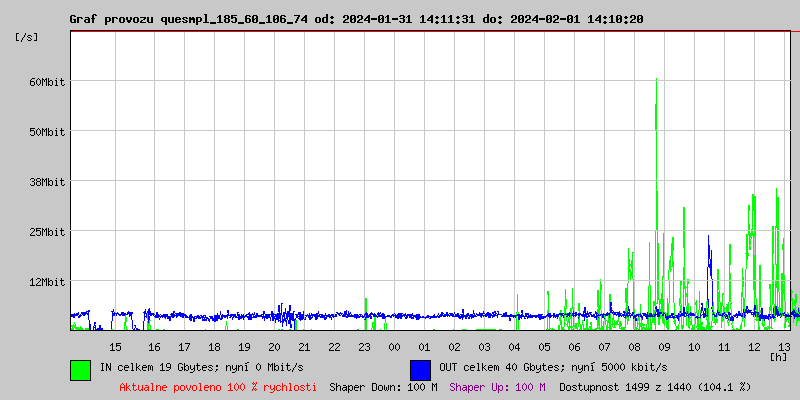This screenshot has height=400, width=800.
Task: Click the '00' midnight hour label on x-axis
Action: click(394, 346)
